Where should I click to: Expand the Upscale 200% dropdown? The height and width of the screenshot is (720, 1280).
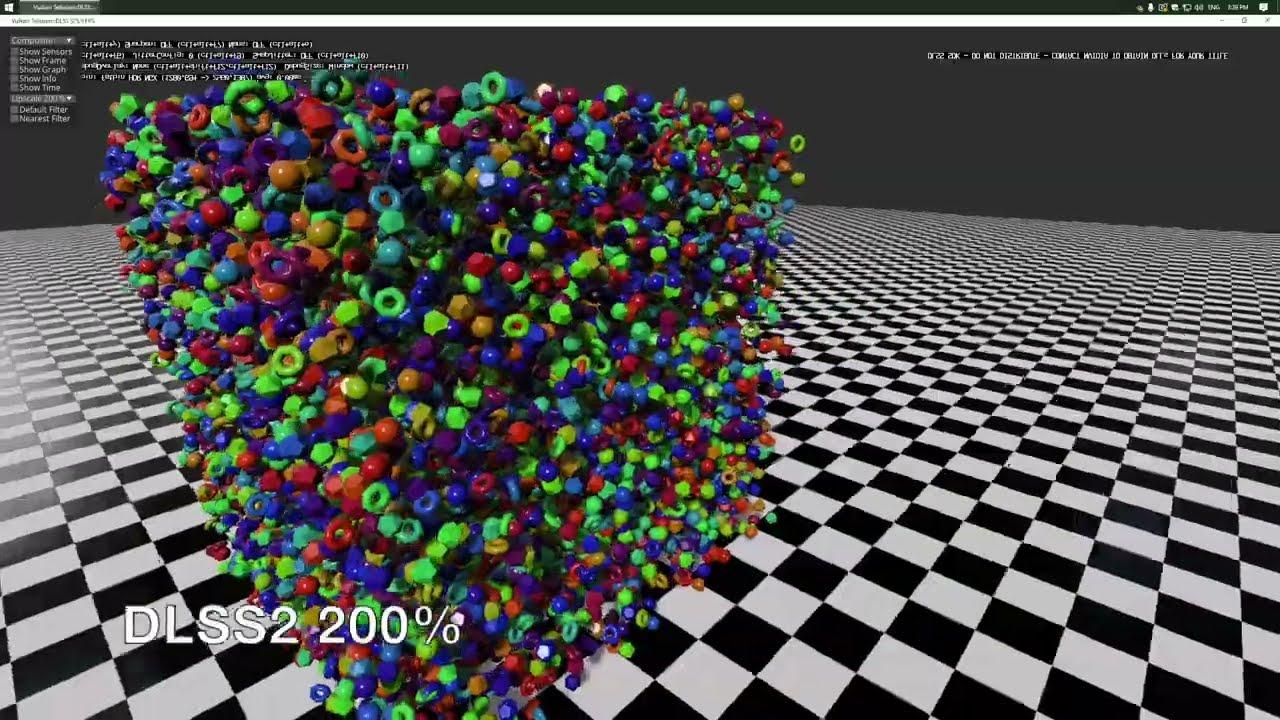tap(43, 99)
